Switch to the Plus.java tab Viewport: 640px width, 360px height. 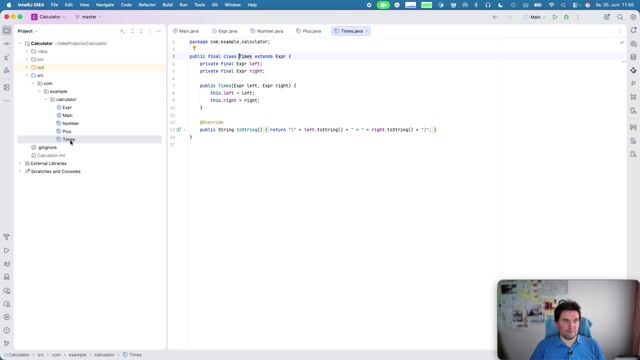(x=309, y=31)
